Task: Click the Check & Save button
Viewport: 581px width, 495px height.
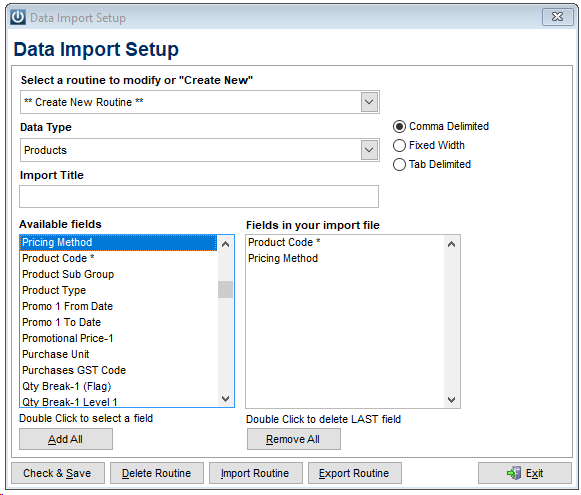Action: click(58, 473)
